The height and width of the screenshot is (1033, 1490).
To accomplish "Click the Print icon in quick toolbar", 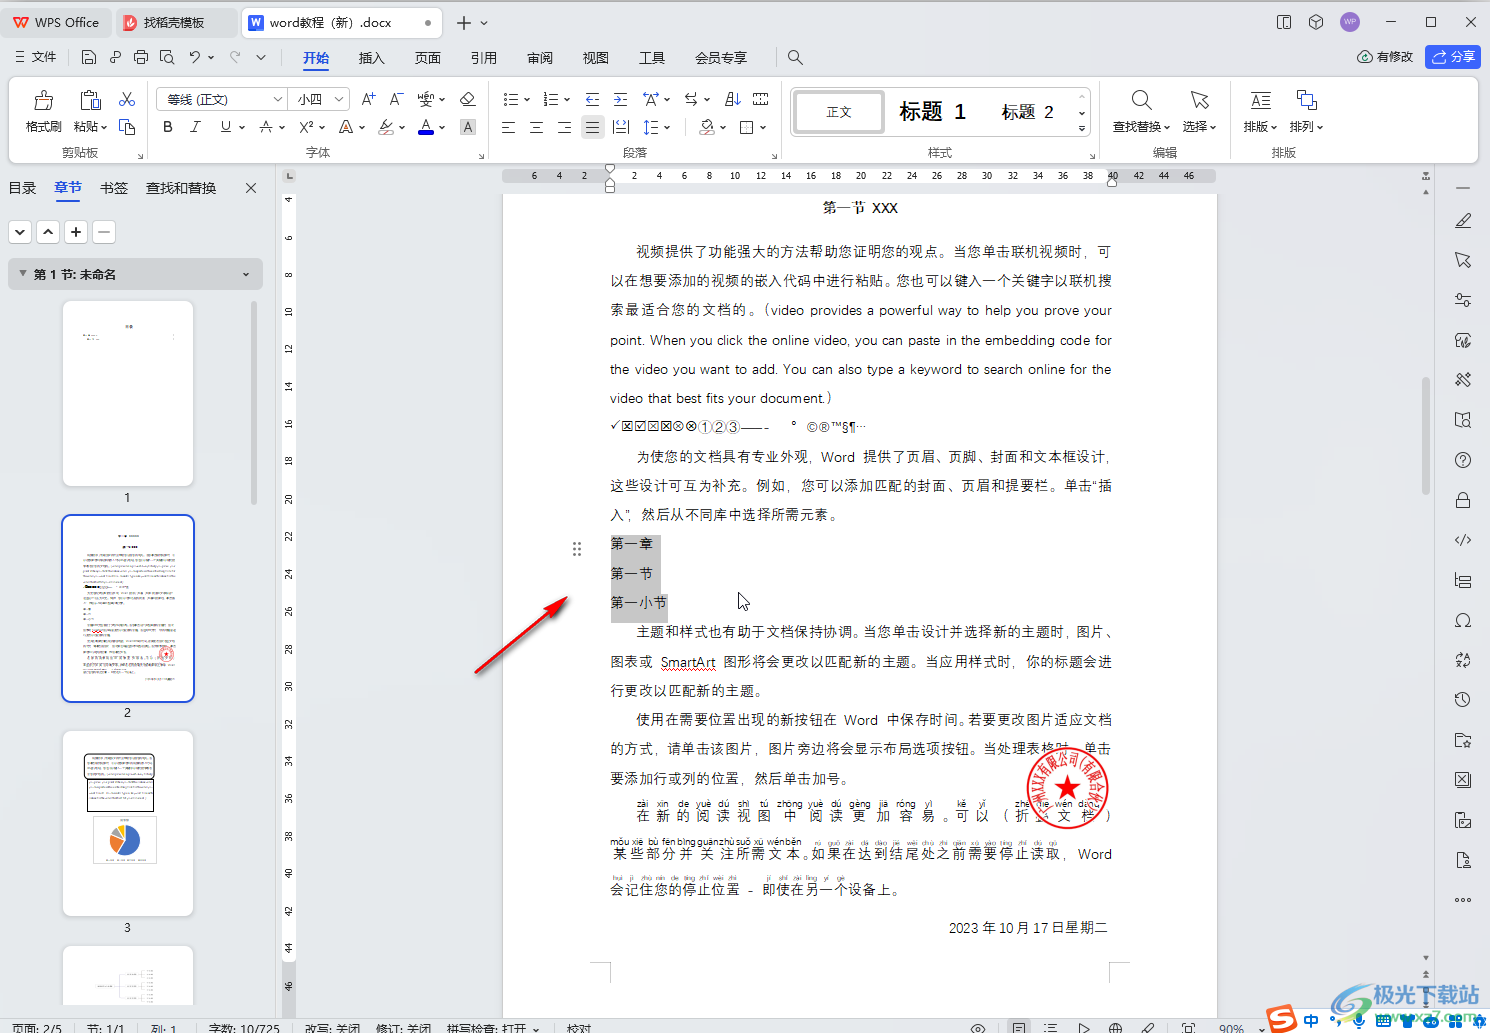I will pos(141,57).
